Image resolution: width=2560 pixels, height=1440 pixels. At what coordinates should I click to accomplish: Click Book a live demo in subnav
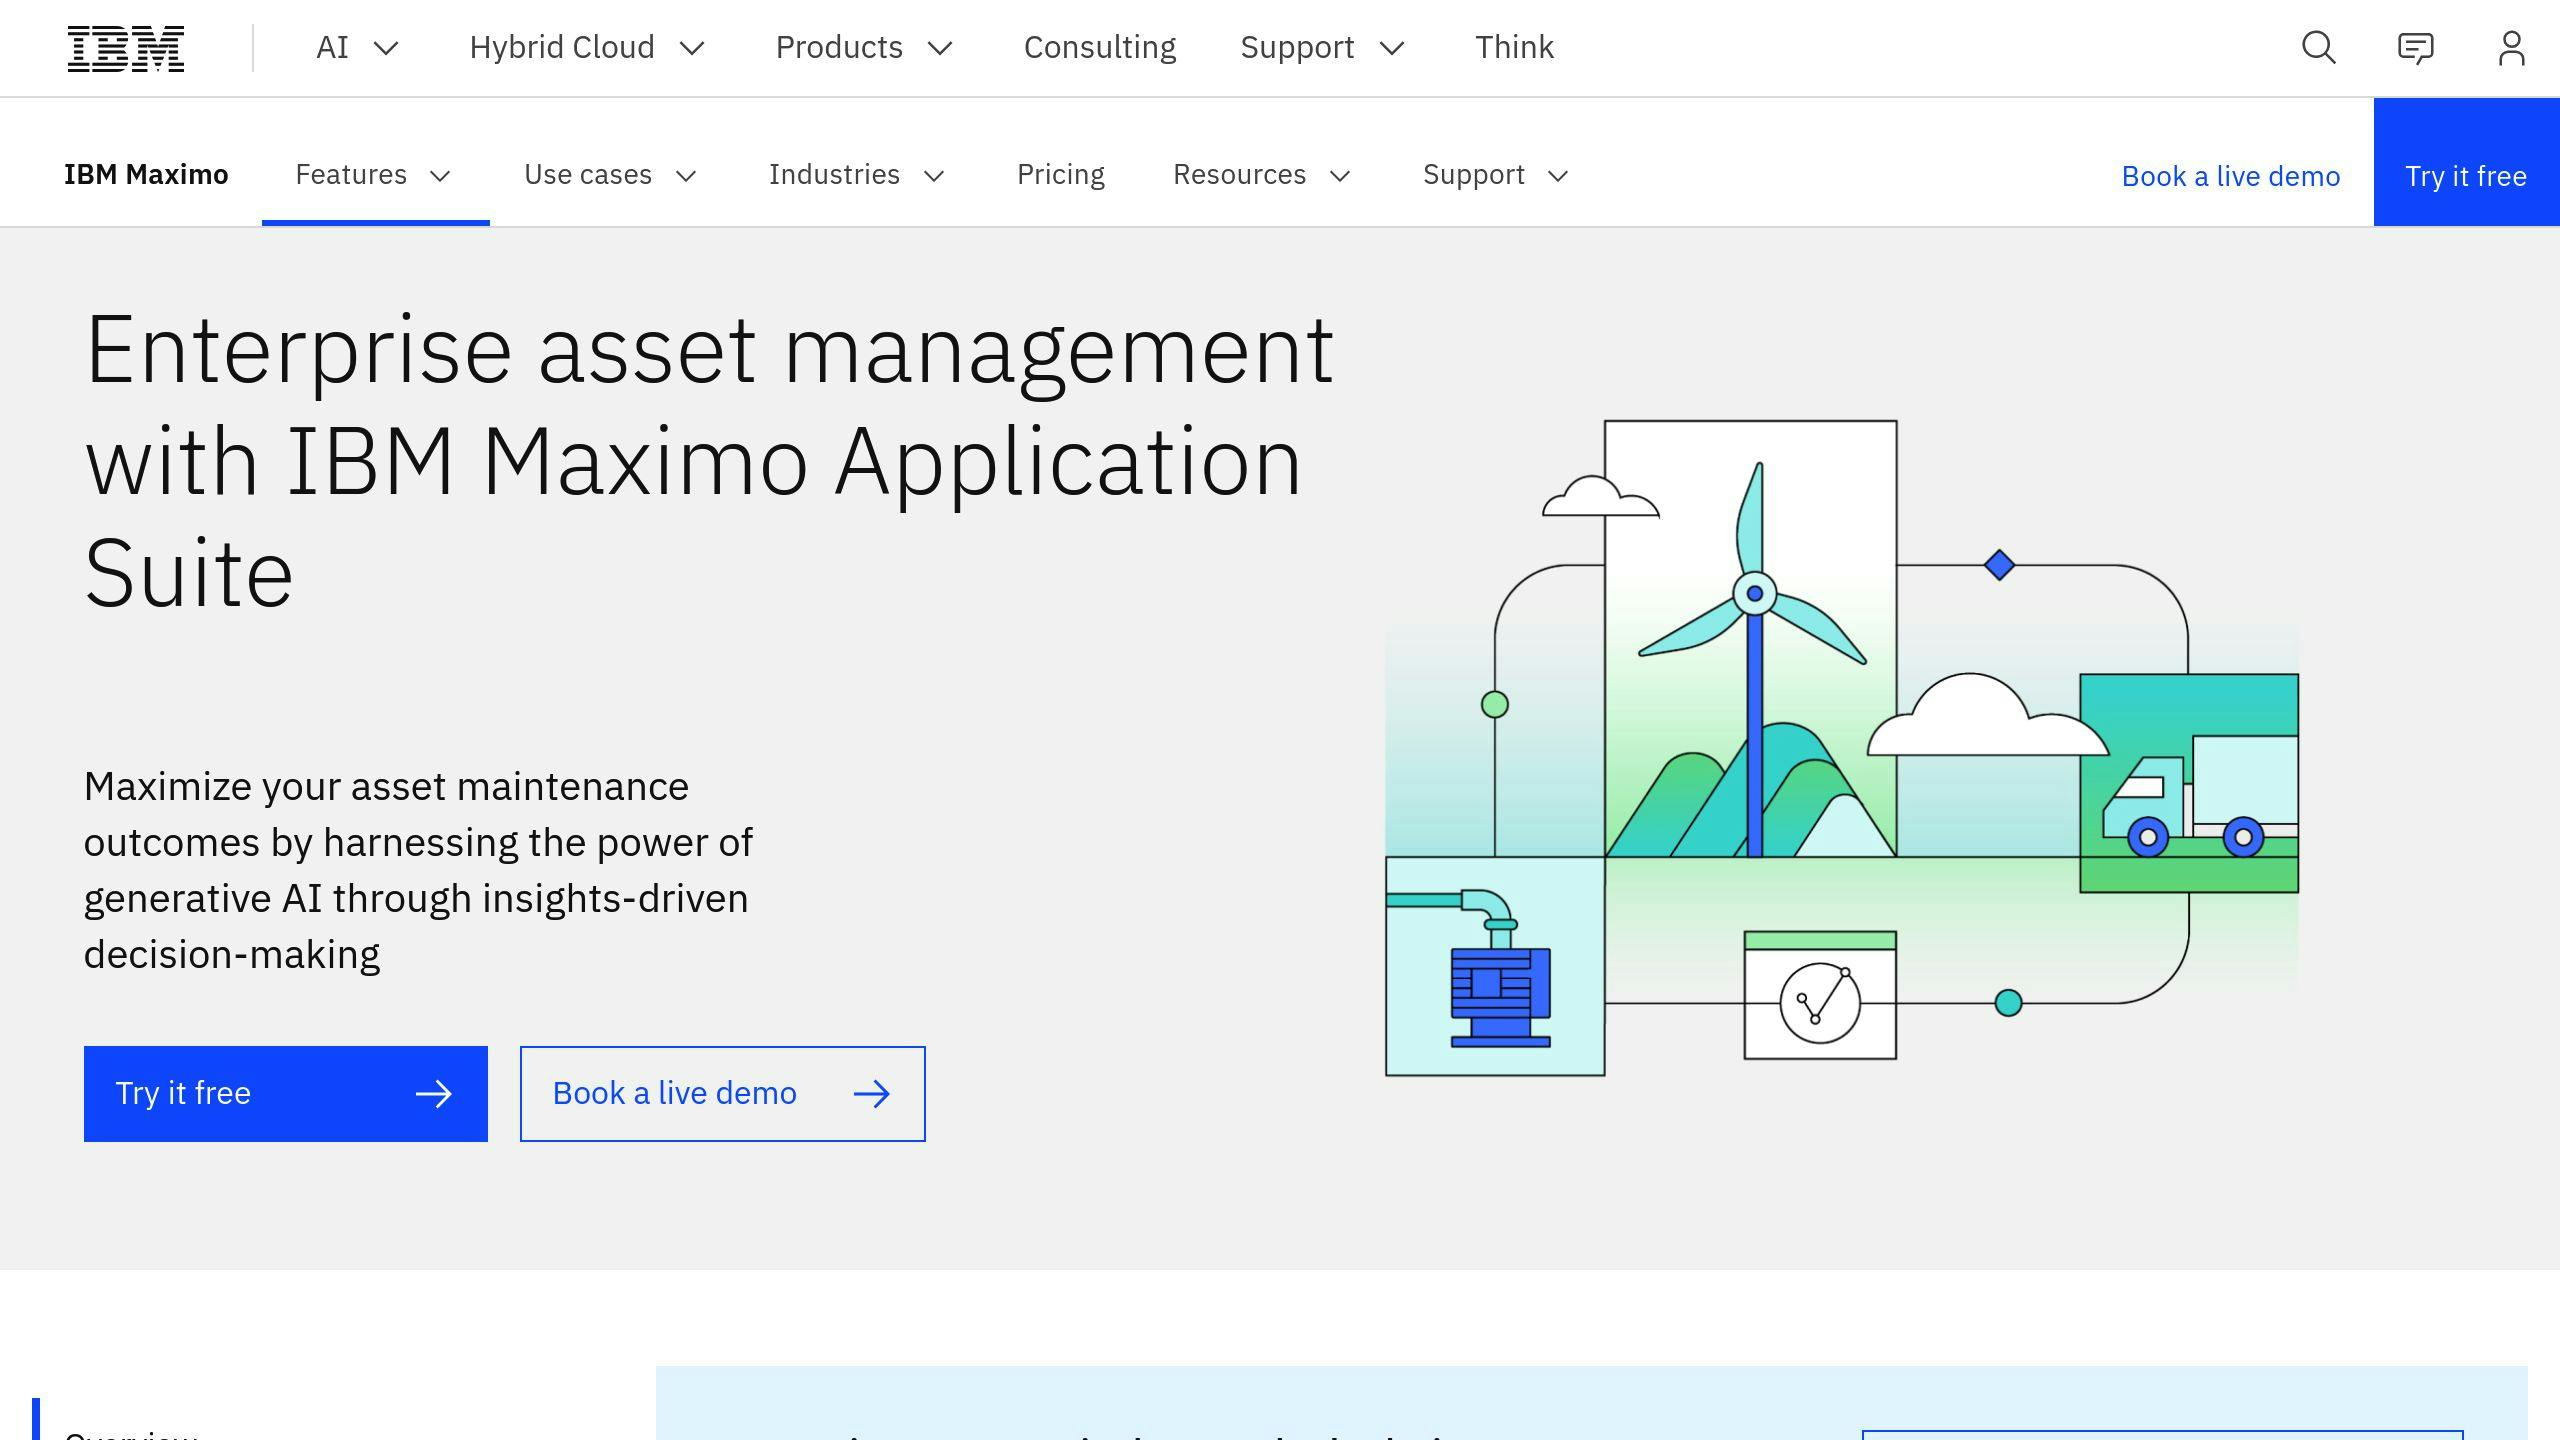(x=2231, y=176)
